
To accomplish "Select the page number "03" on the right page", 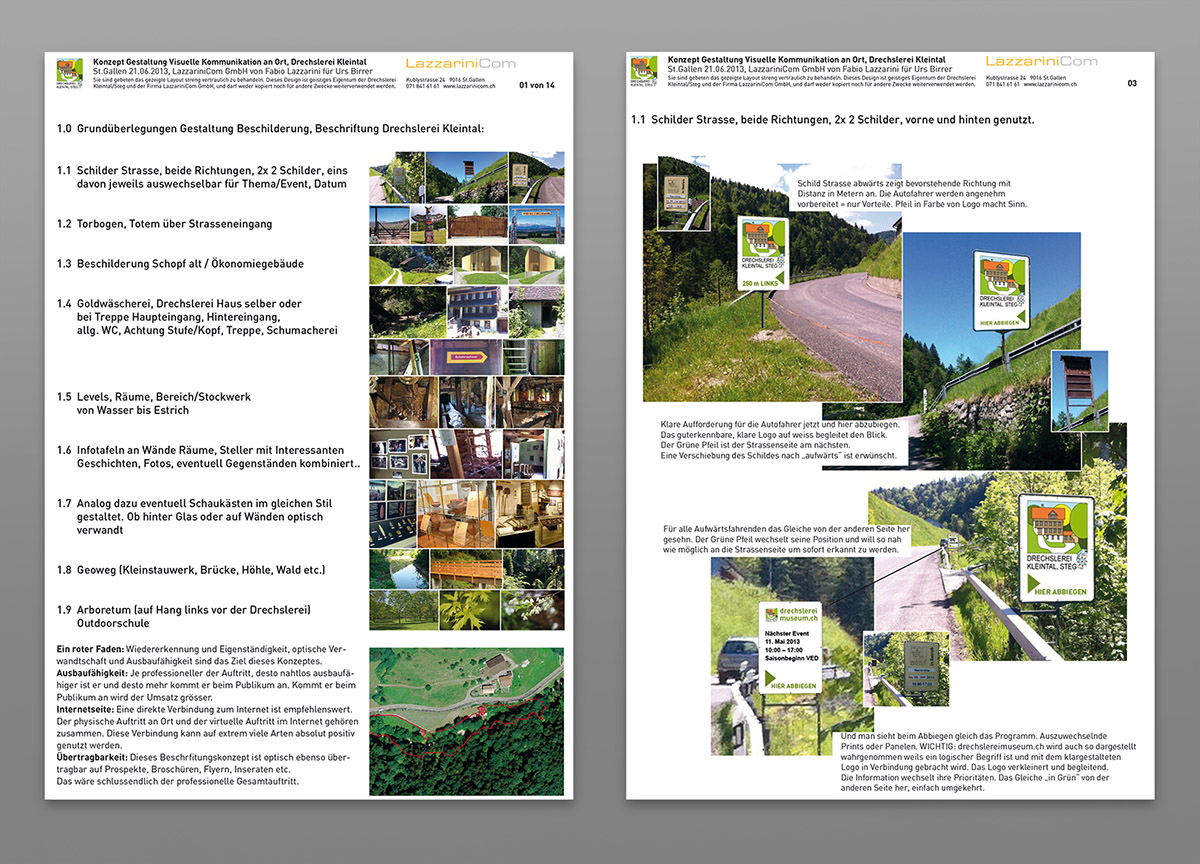I will point(1132,84).
